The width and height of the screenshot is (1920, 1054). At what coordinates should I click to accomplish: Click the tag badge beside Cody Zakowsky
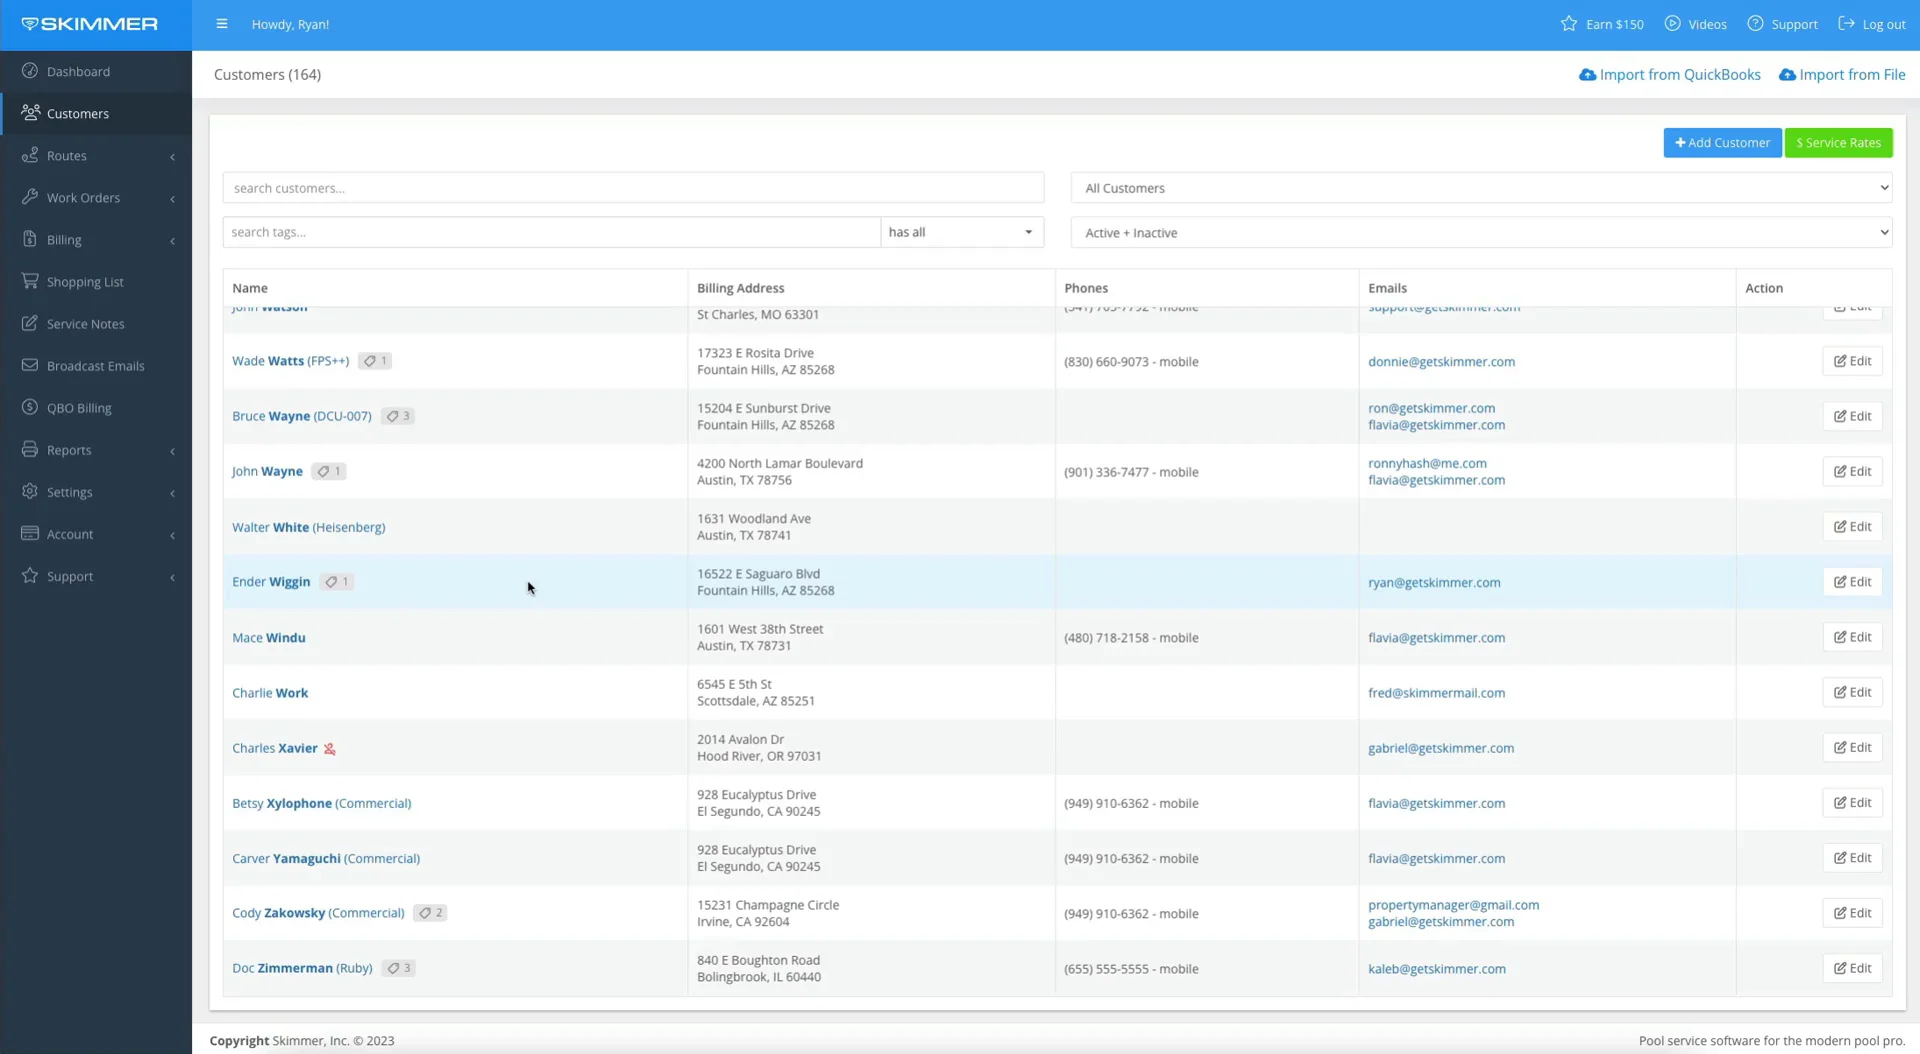[430, 913]
